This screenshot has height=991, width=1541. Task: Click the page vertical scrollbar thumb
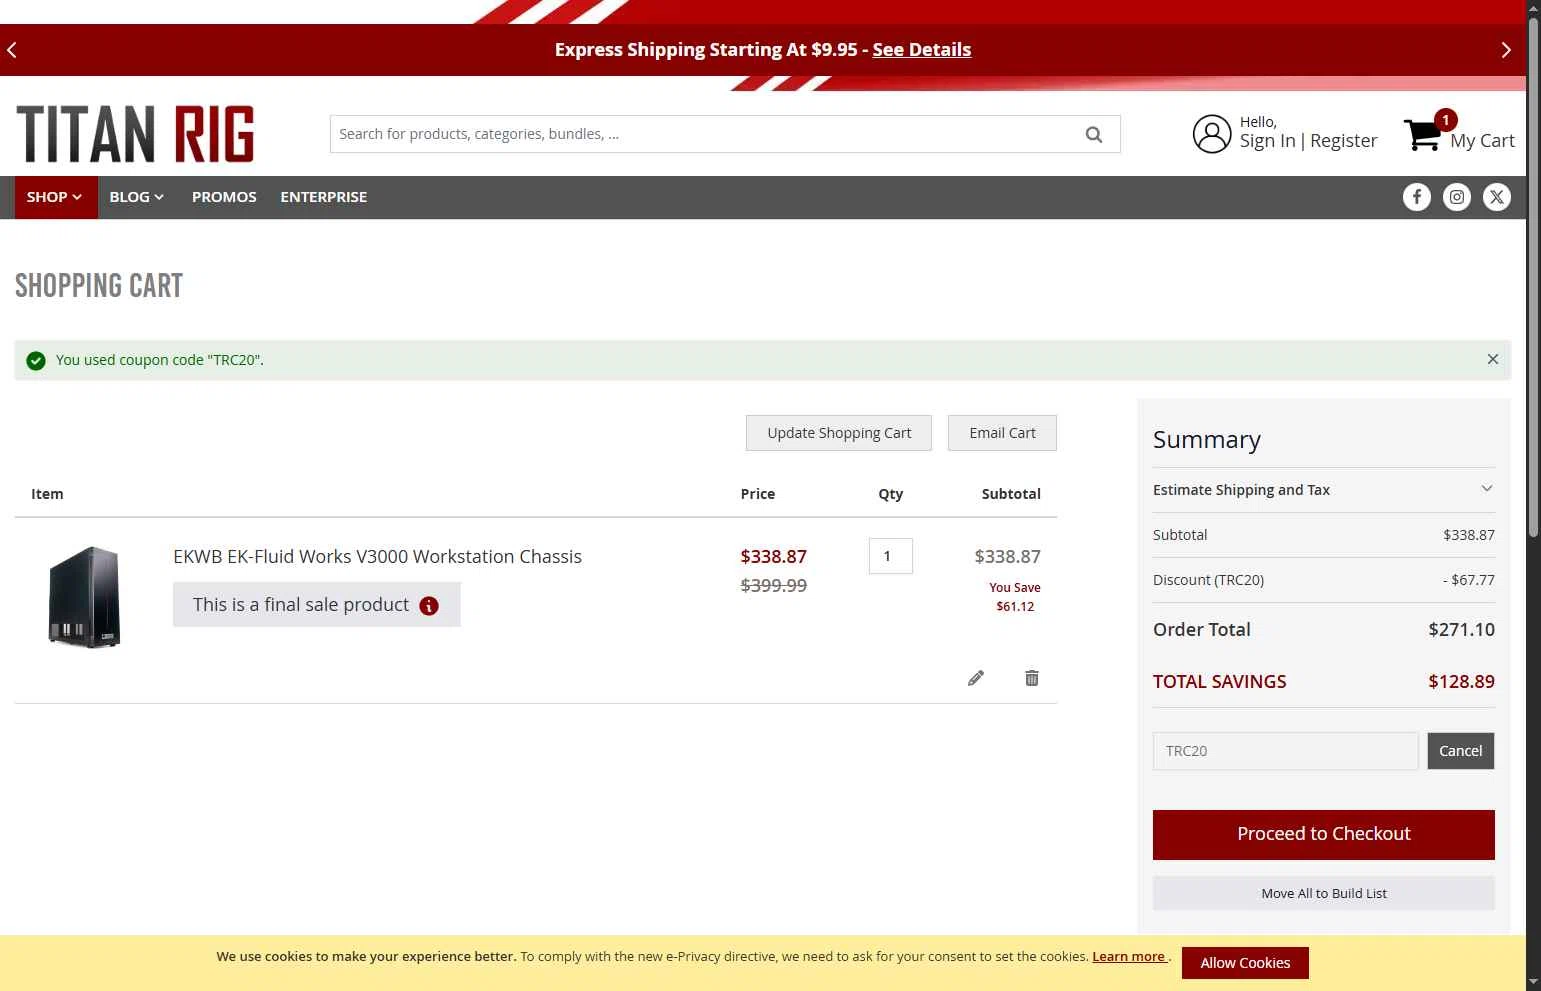click(x=1534, y=277)
